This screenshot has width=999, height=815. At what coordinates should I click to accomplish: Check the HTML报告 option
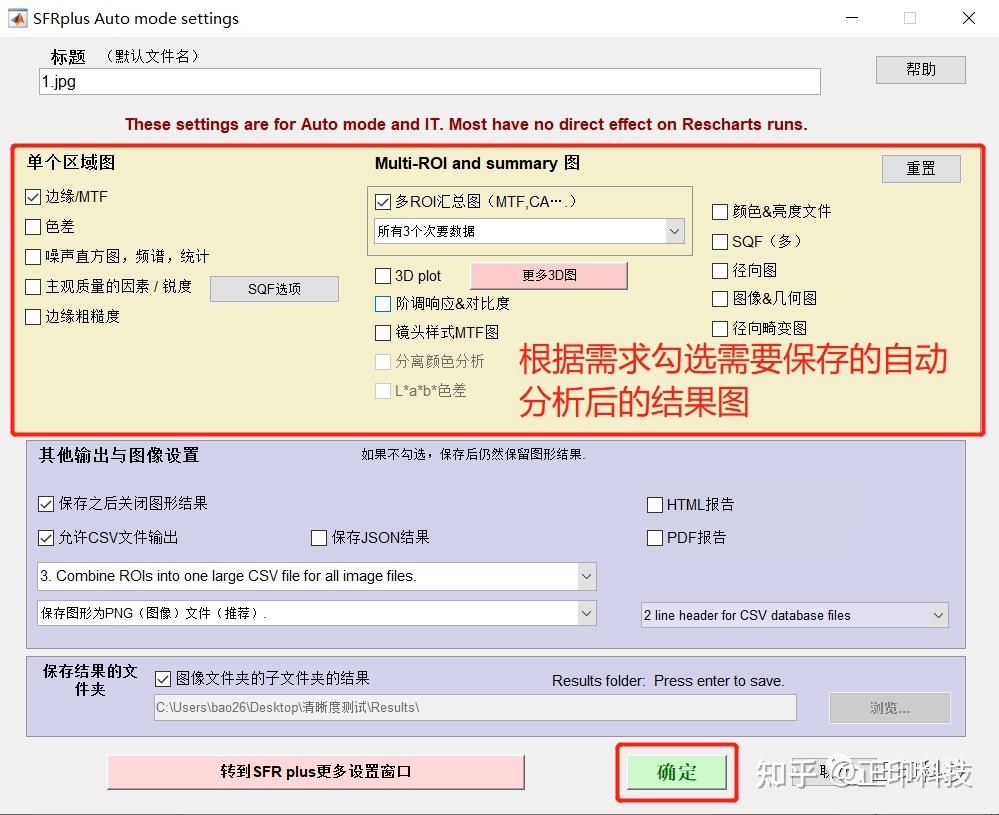[656, 505]
